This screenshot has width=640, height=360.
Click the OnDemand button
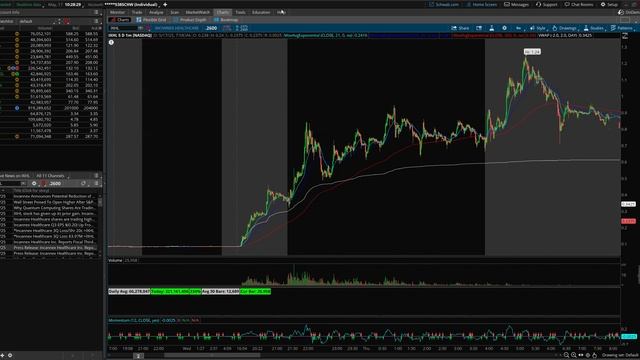629,12
